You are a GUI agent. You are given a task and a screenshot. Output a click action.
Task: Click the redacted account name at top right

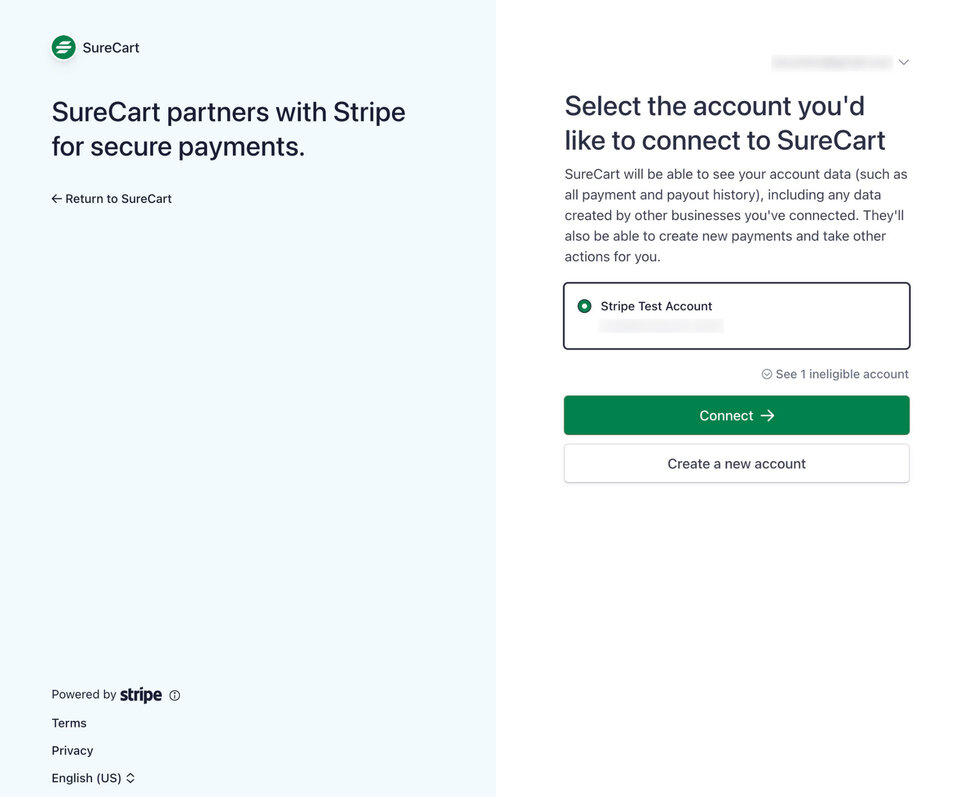[x=830, y=61]
